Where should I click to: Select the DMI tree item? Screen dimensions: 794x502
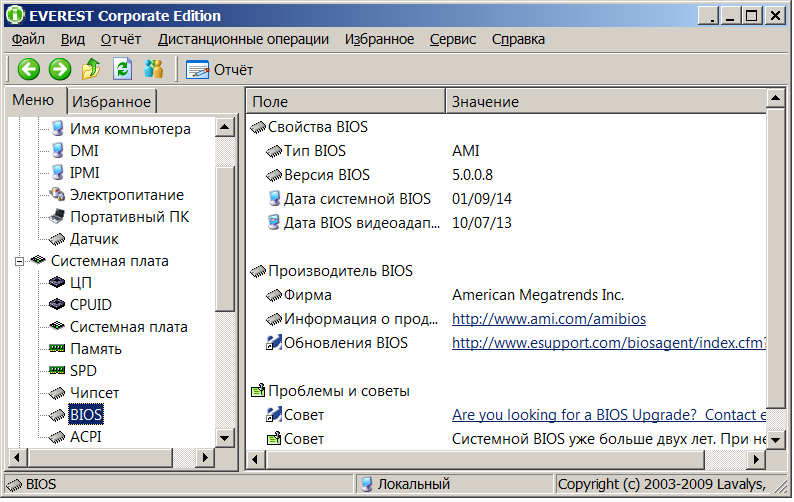click(84, 150)
